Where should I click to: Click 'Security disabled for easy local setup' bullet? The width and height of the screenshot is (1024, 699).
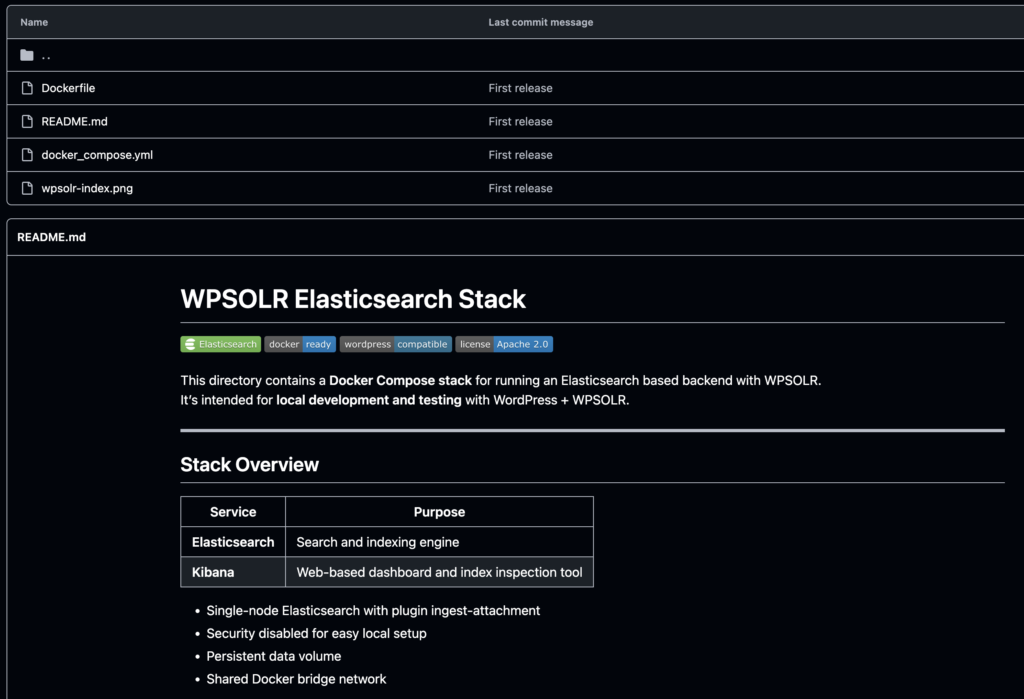tap(316, 634)
